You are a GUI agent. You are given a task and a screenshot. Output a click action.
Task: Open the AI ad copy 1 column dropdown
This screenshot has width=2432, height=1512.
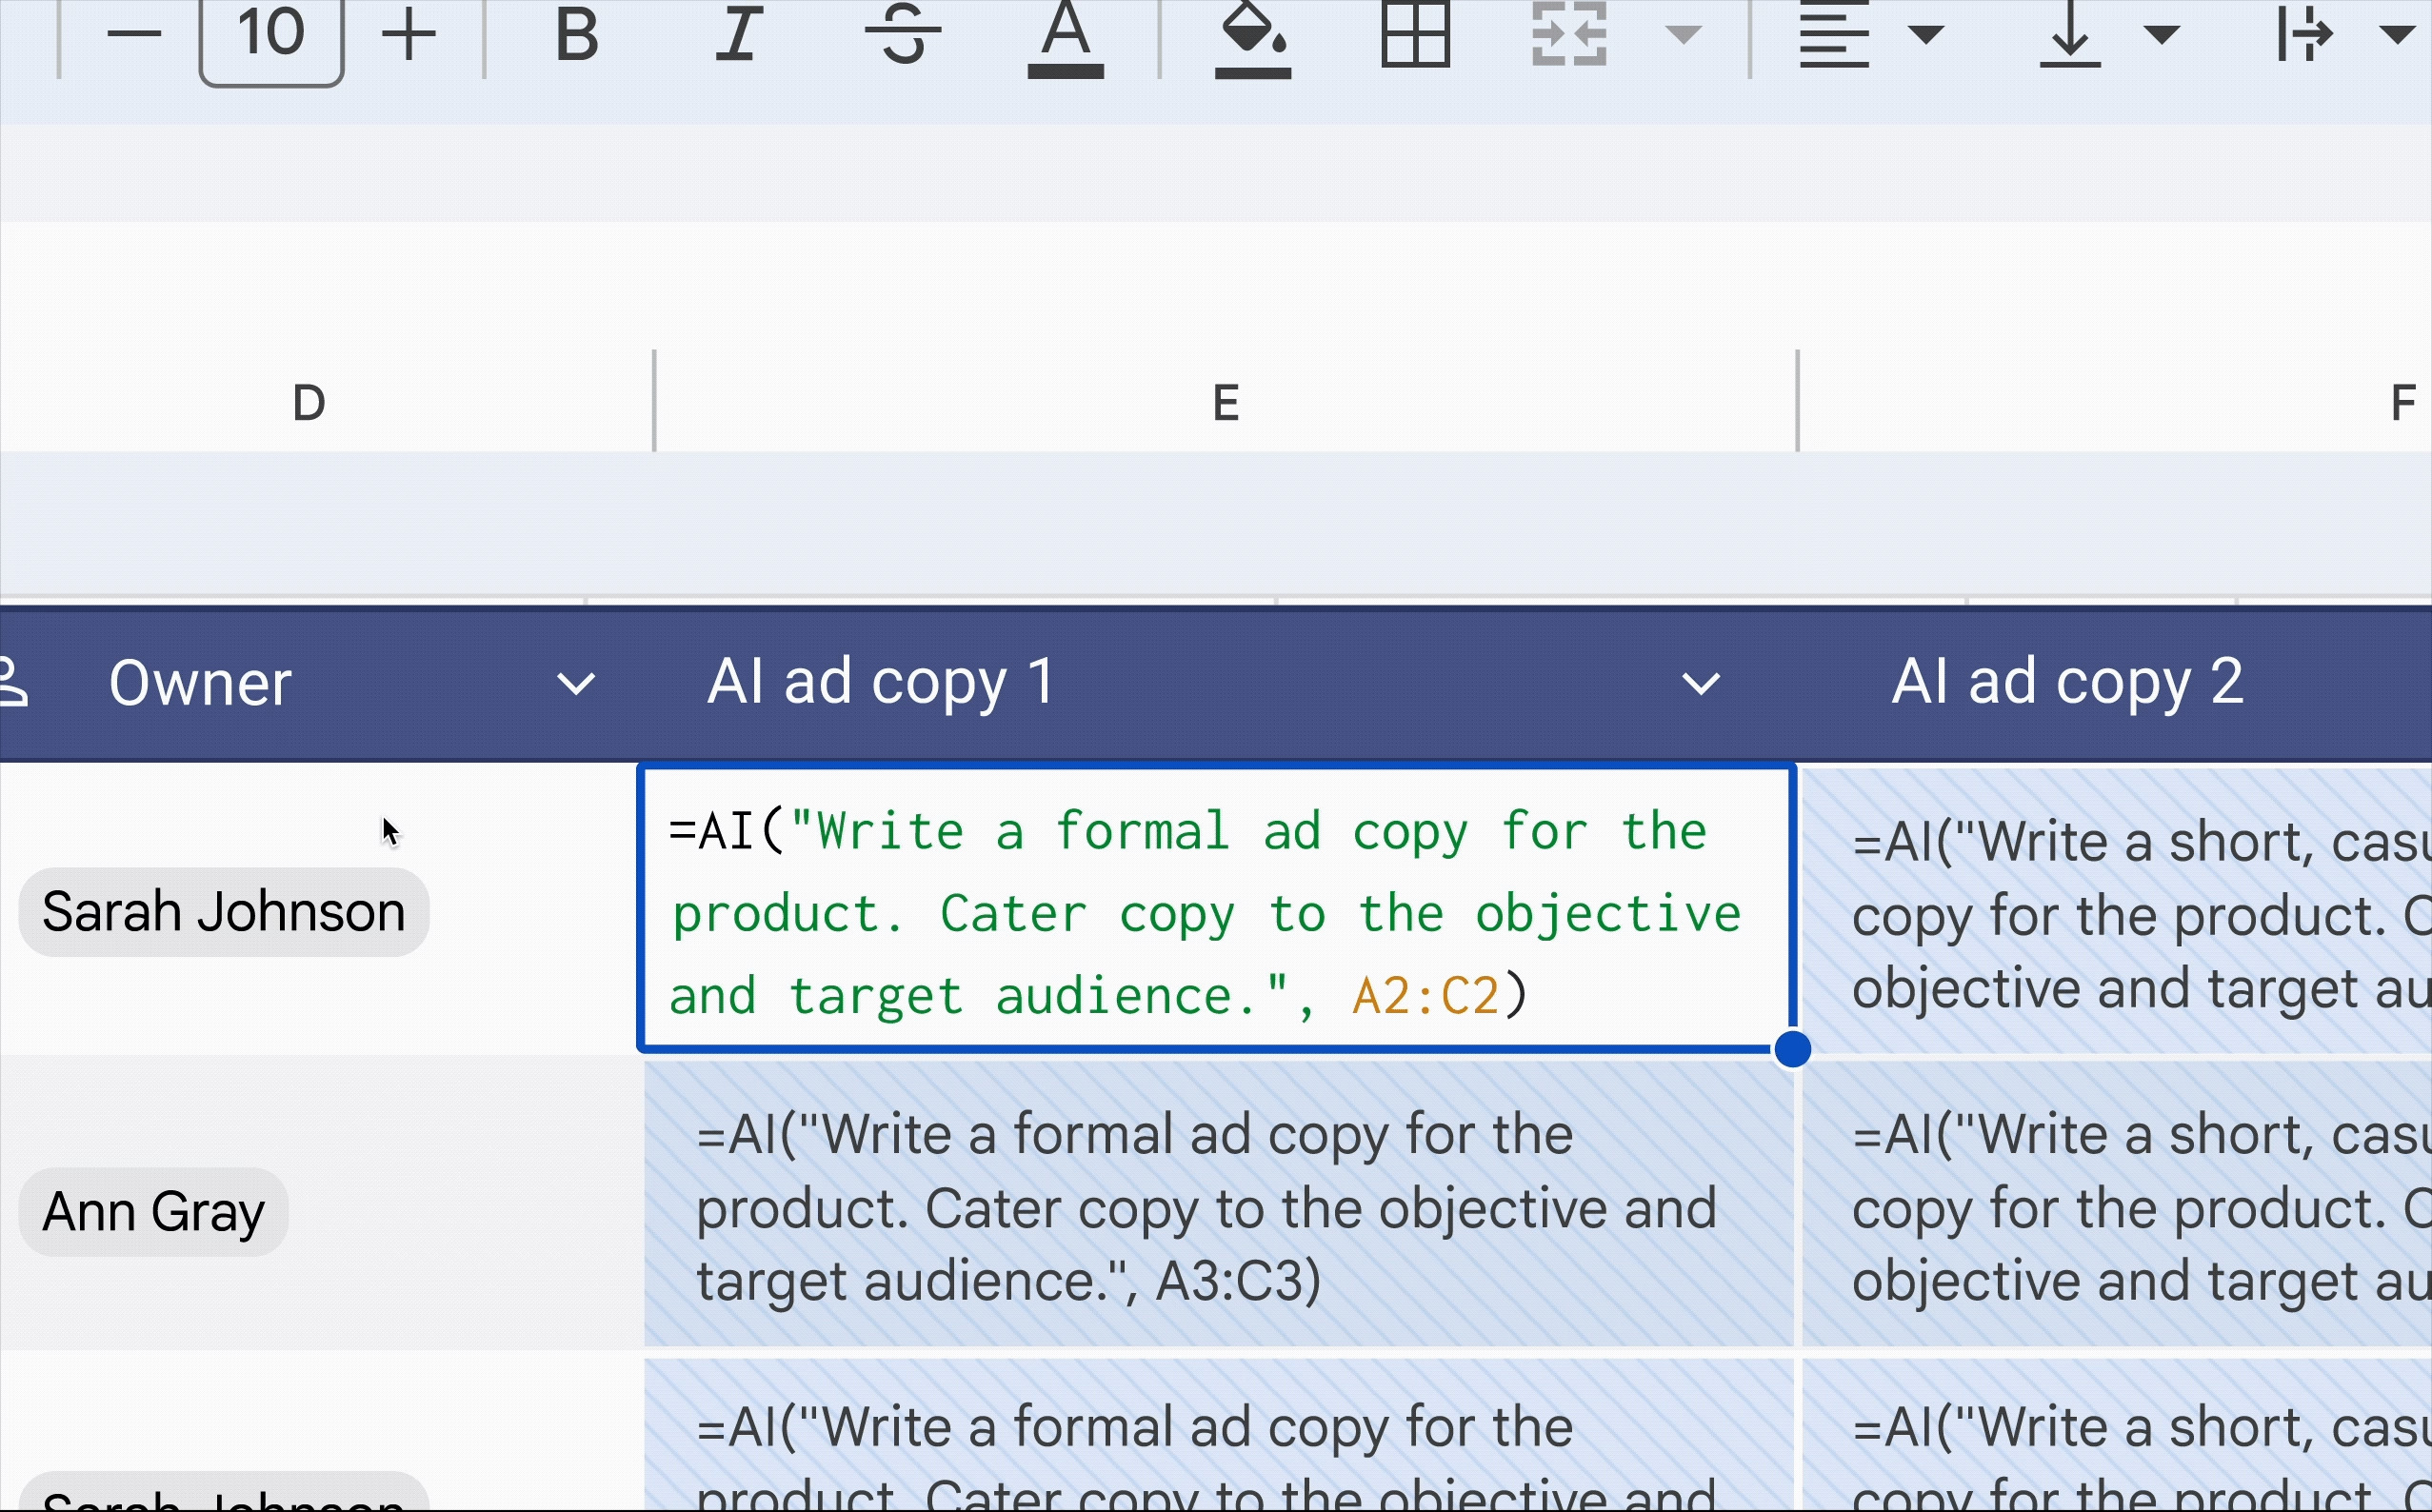pos(1700,684)
